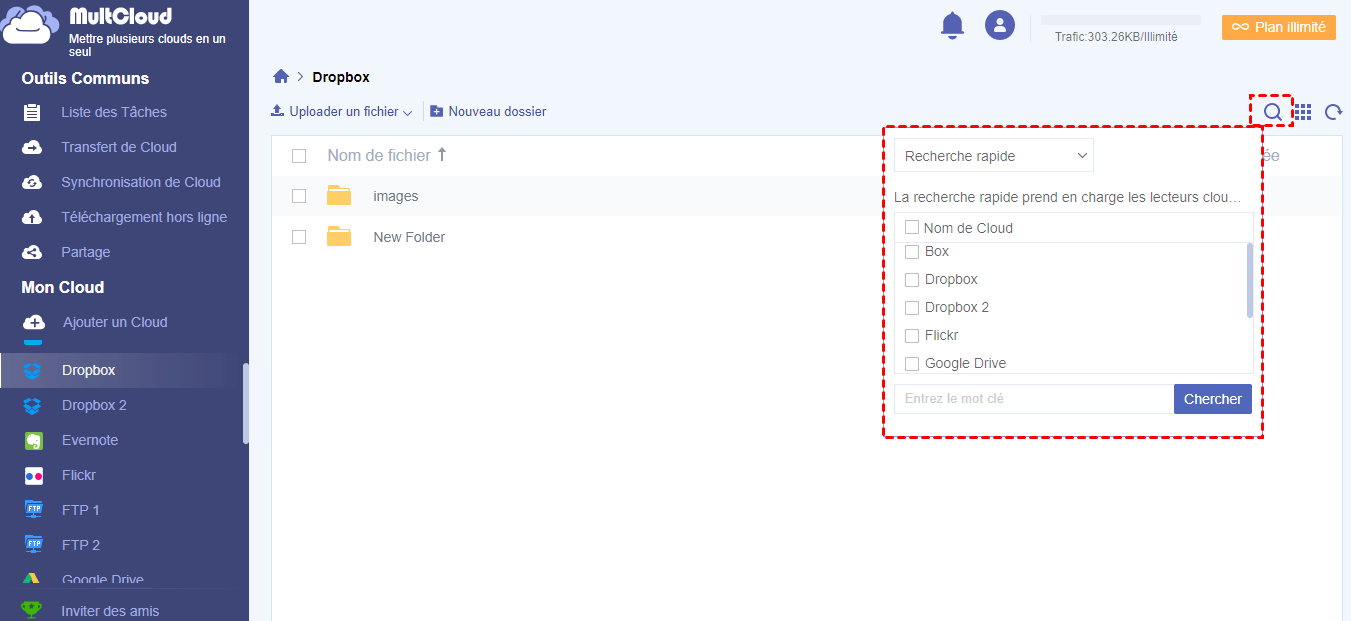Tick the images folder checkbox

point(299,196)
